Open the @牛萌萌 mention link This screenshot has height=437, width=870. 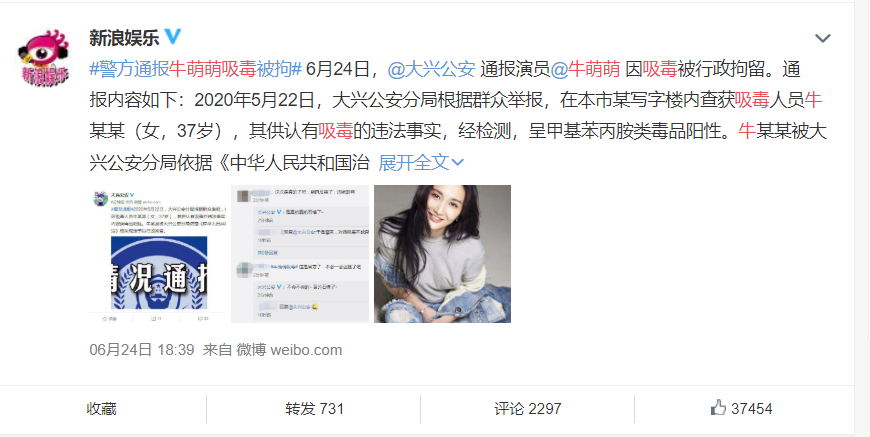585,69
